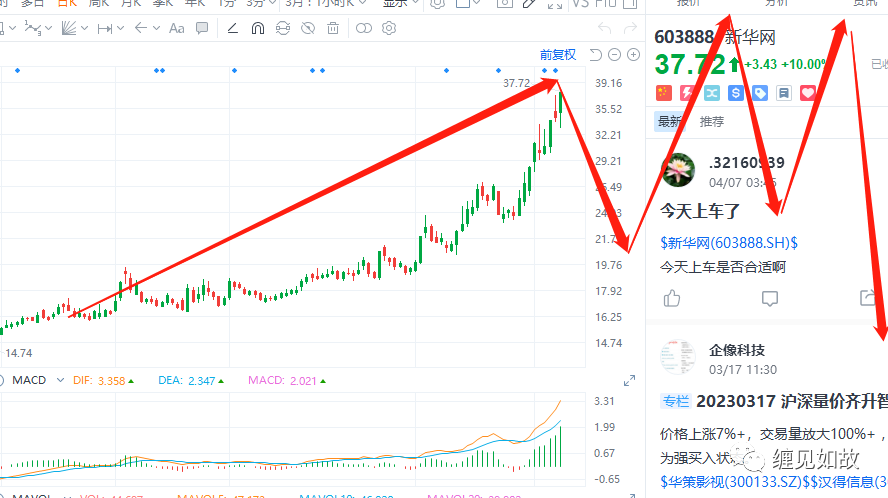
Task: Reset chart view with rotate icon
Action: click(x=595, y=54)
